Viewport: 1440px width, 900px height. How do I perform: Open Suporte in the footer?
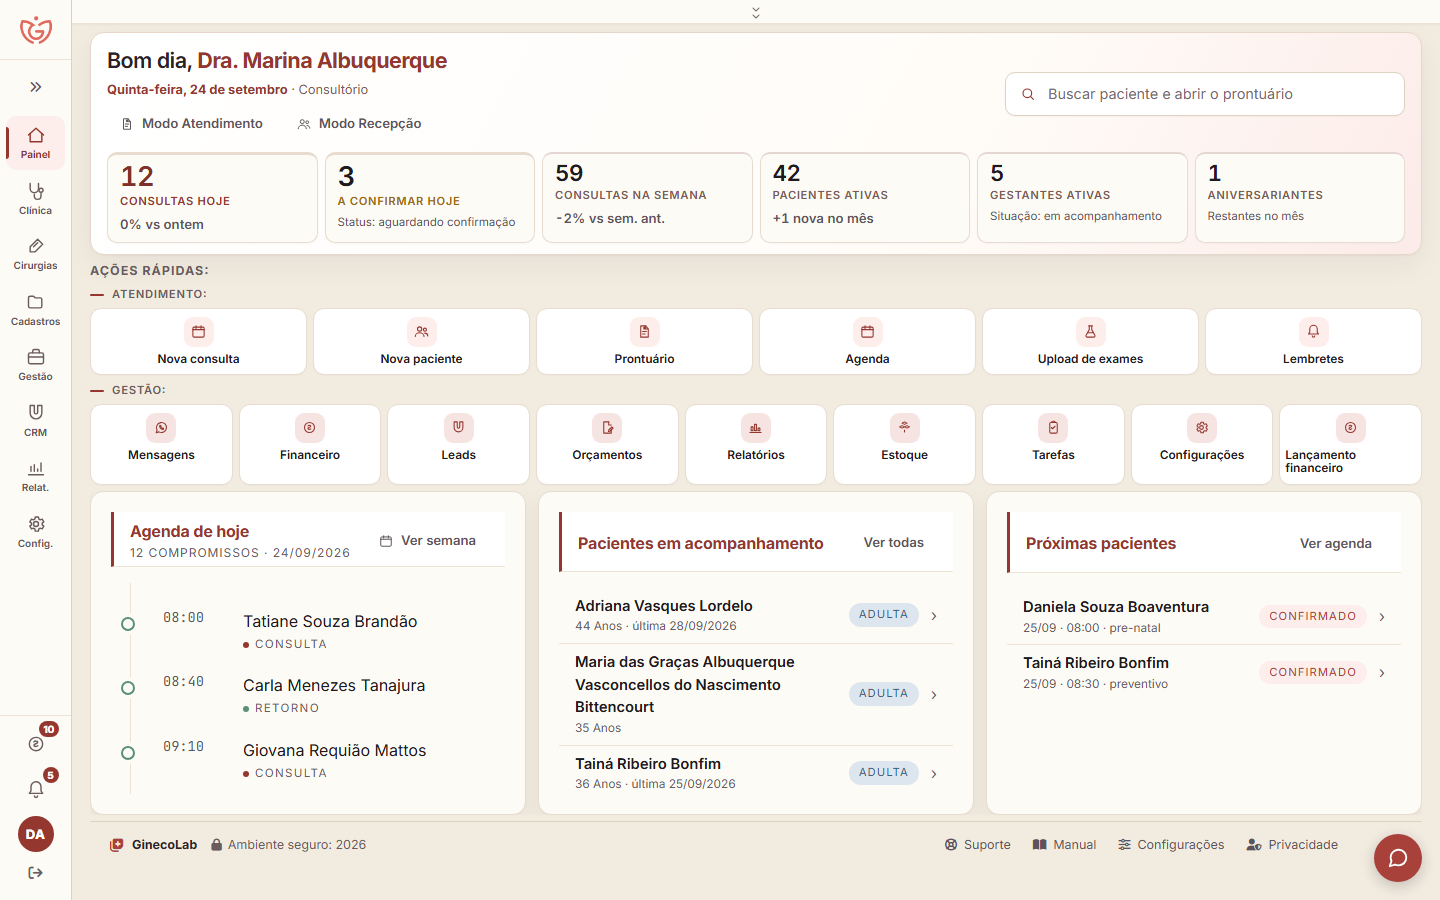click(978, 845)
